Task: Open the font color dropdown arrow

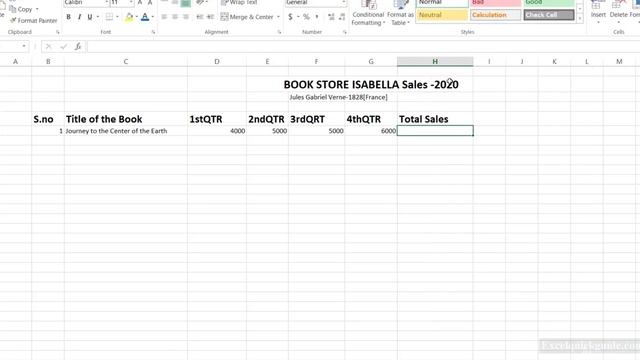Action: tap(153, 17)
